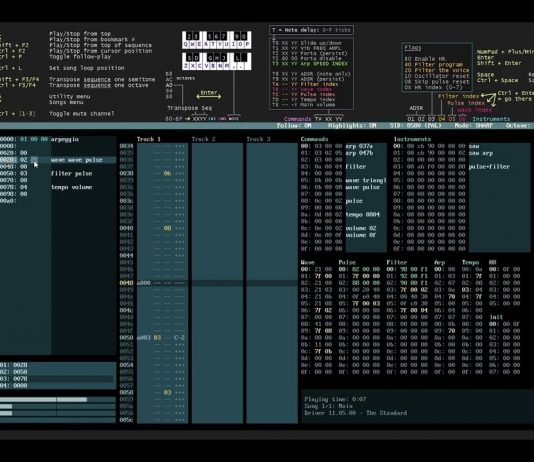Click Track 1 row 0040 command value 08
The image size is (534, 462).
point(167,228)
